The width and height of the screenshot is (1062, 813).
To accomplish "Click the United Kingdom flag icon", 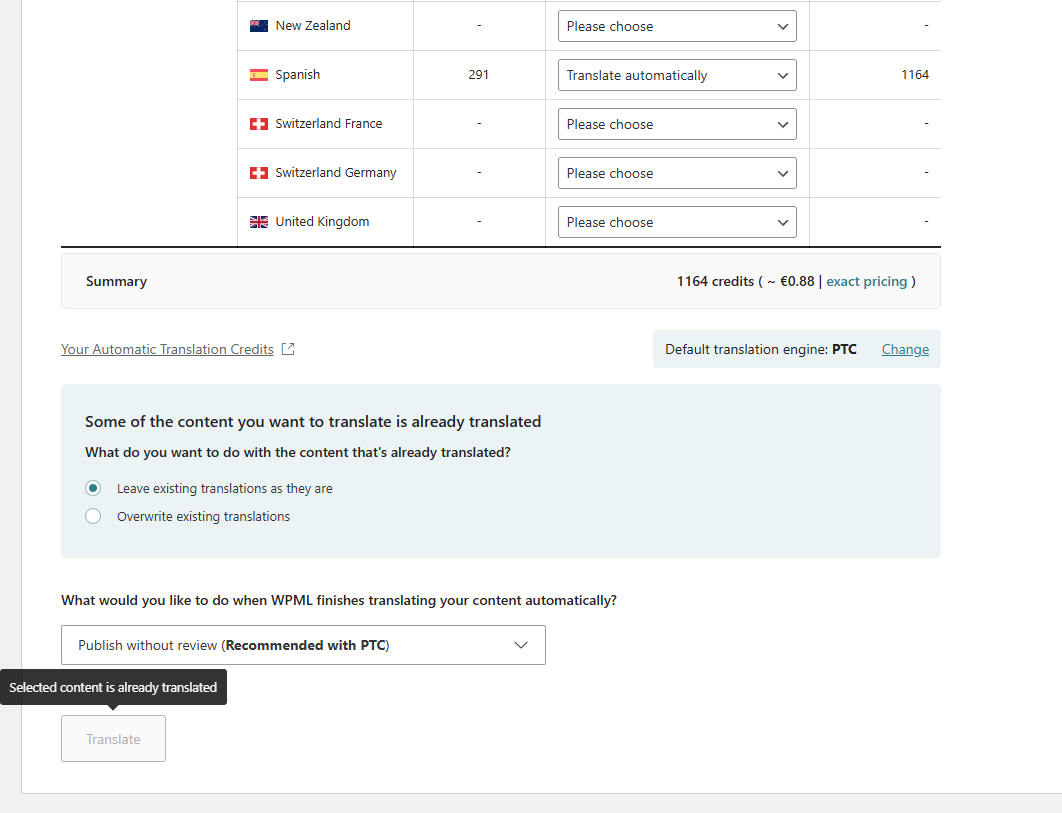I will pos(259,222).
